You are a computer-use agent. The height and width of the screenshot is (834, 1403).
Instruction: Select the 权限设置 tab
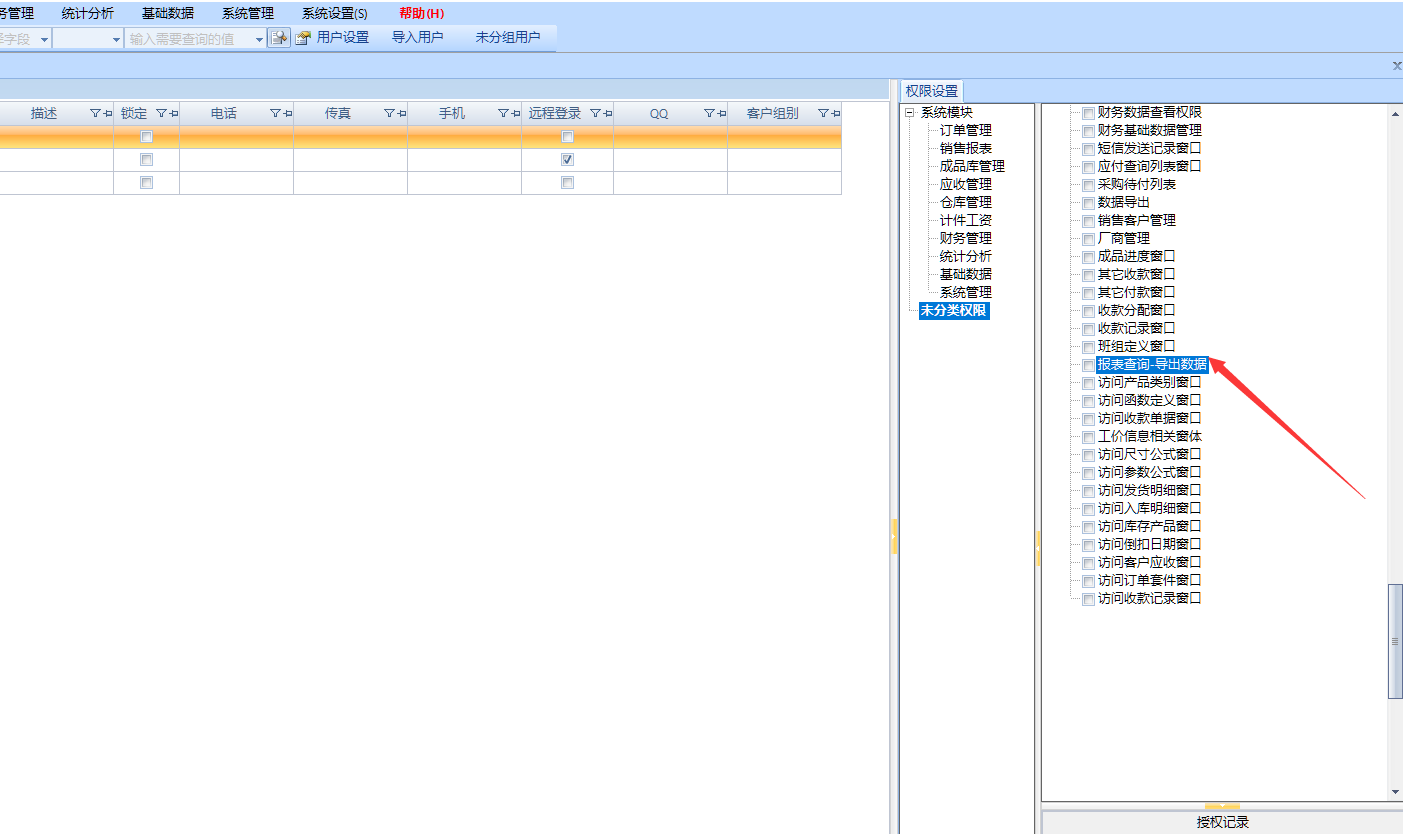point(931,90)
